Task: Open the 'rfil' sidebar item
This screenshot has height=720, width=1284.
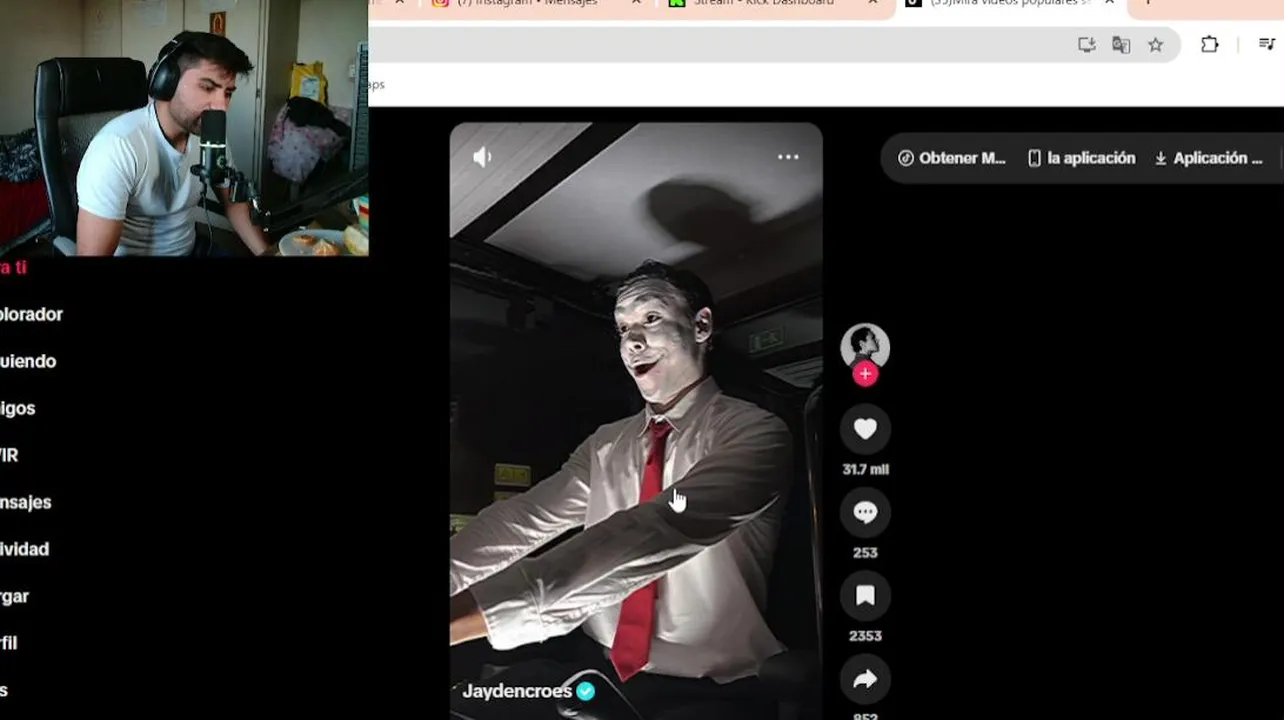Action: (x=9, y=643)
